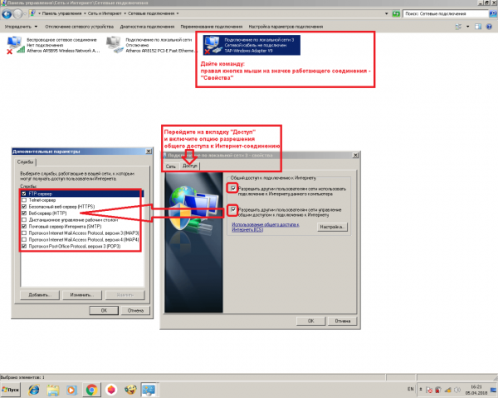The height and width of the screenshot is (398, 498).
Task: Toggle allowing other users to use this connection
Action: [x=233, y=188]
